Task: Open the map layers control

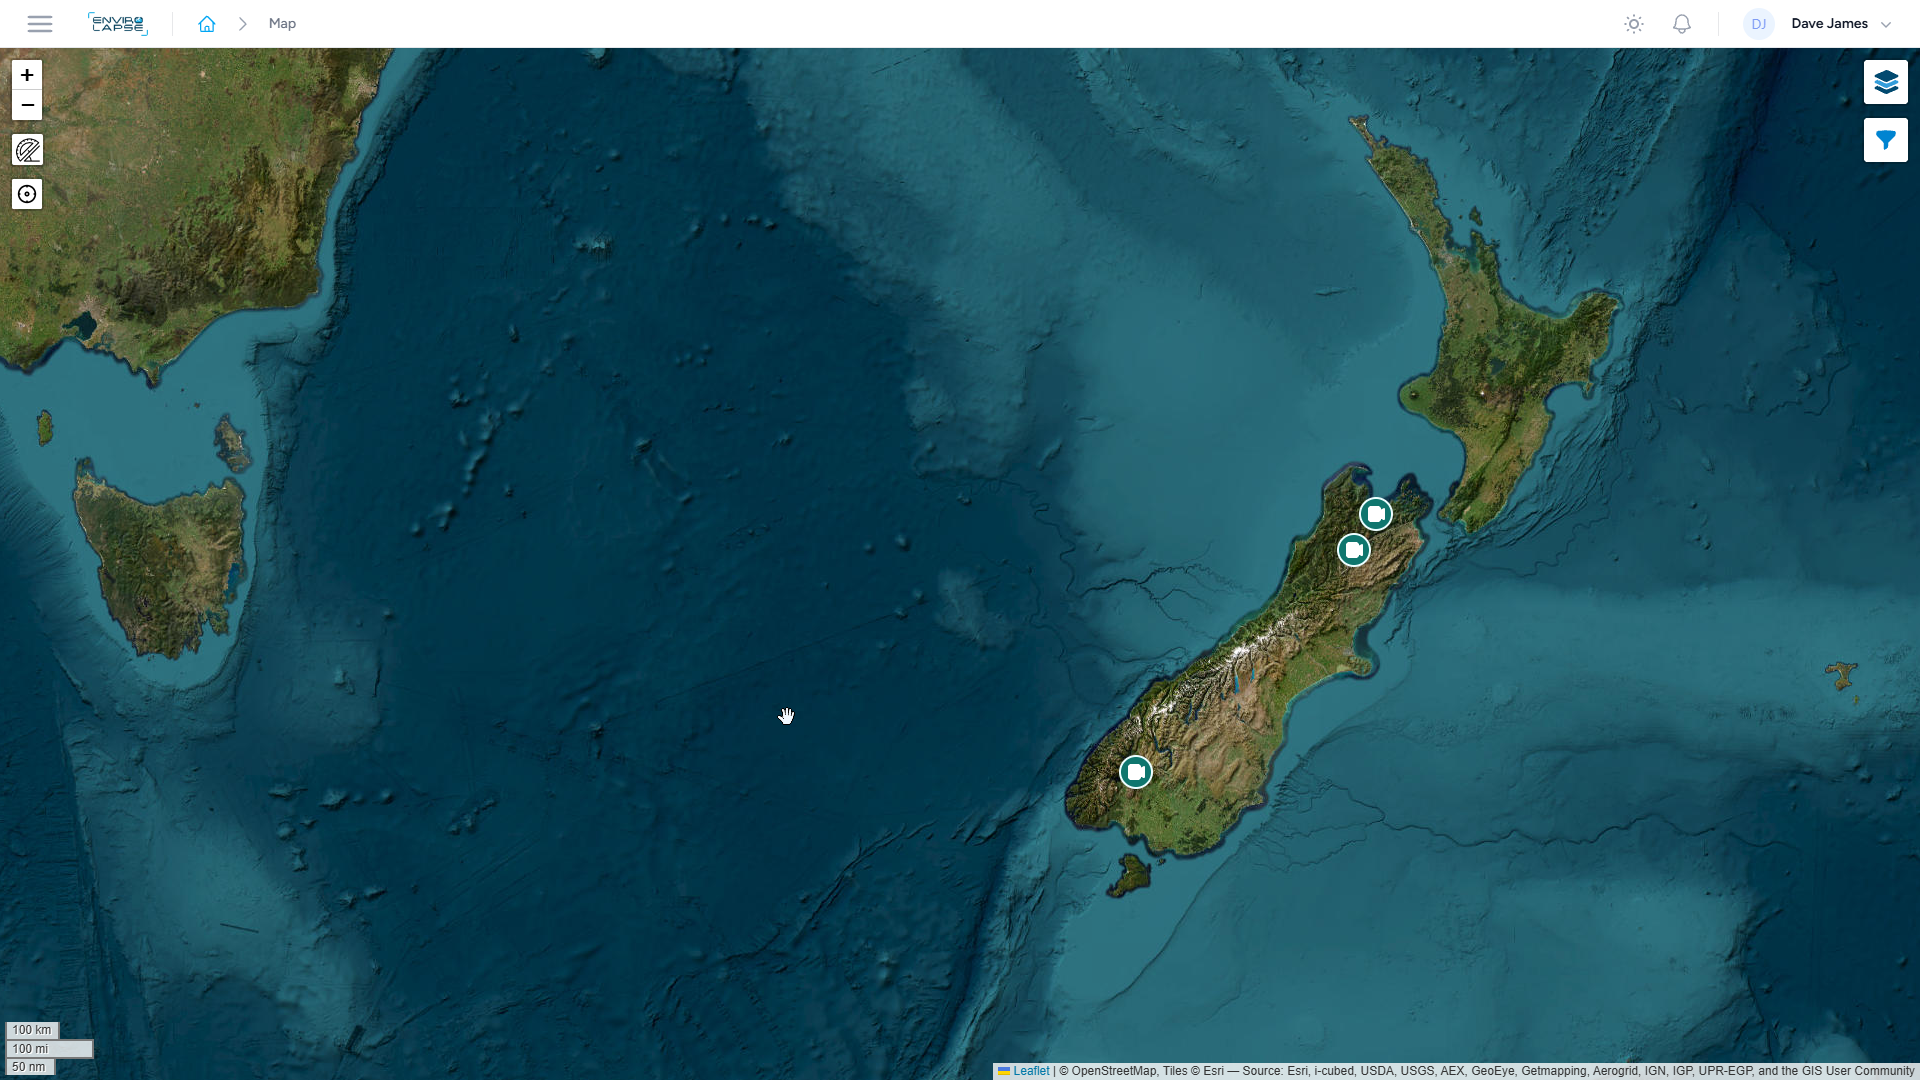Action: pyautogui.click(x=1886, y=82)
